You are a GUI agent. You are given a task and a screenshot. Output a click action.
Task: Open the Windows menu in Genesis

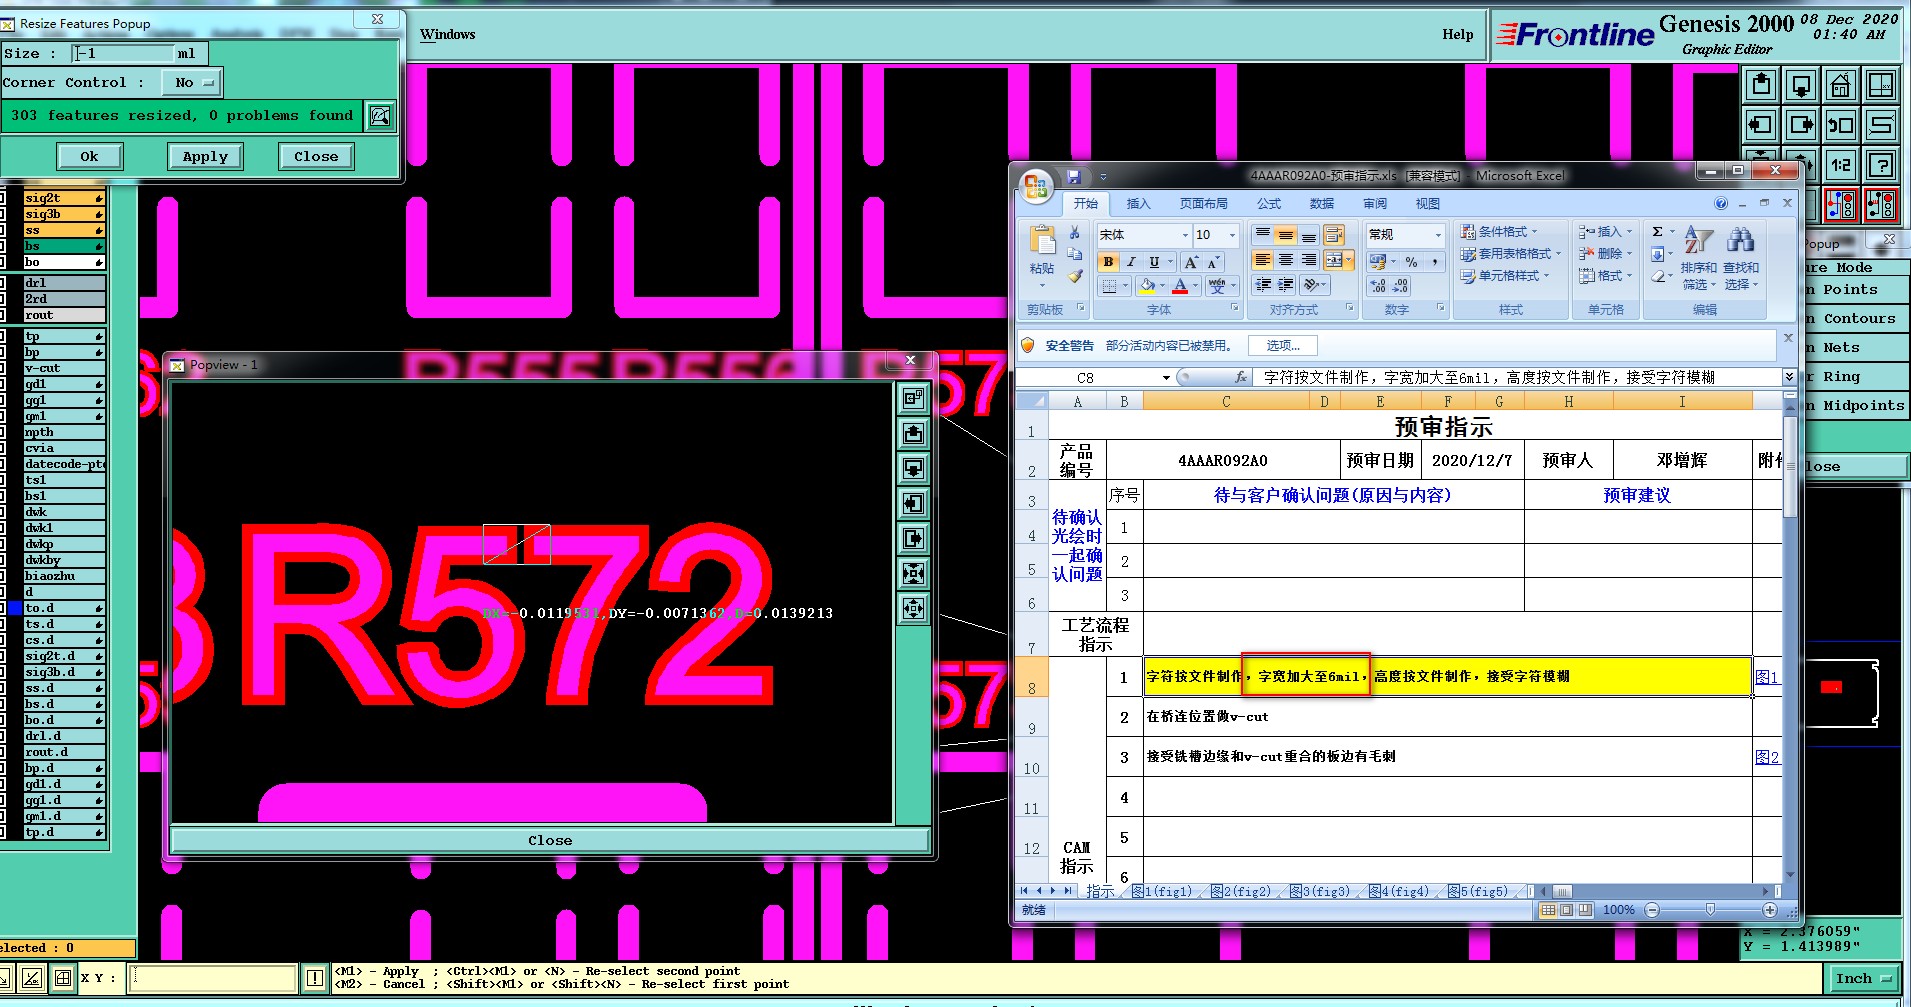[448, 34]
